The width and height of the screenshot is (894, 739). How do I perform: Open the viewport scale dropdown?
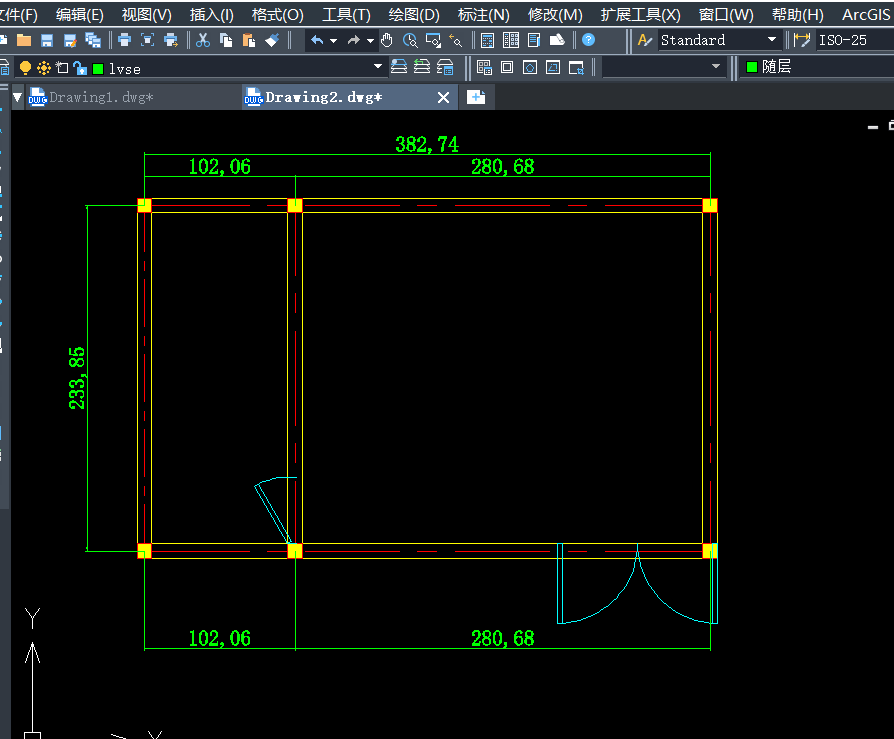point(716,67)
